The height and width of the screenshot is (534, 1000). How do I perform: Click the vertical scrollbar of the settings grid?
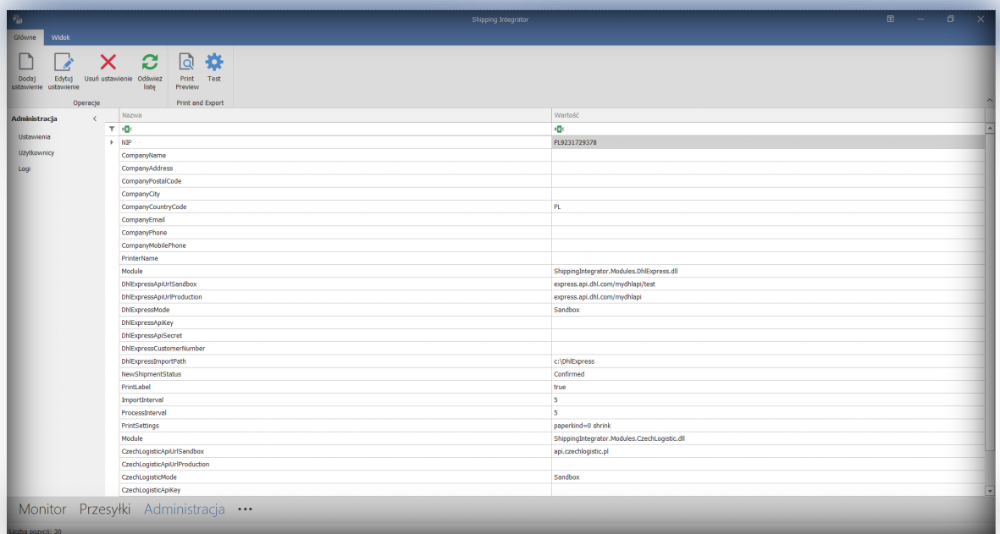[990, 300]
